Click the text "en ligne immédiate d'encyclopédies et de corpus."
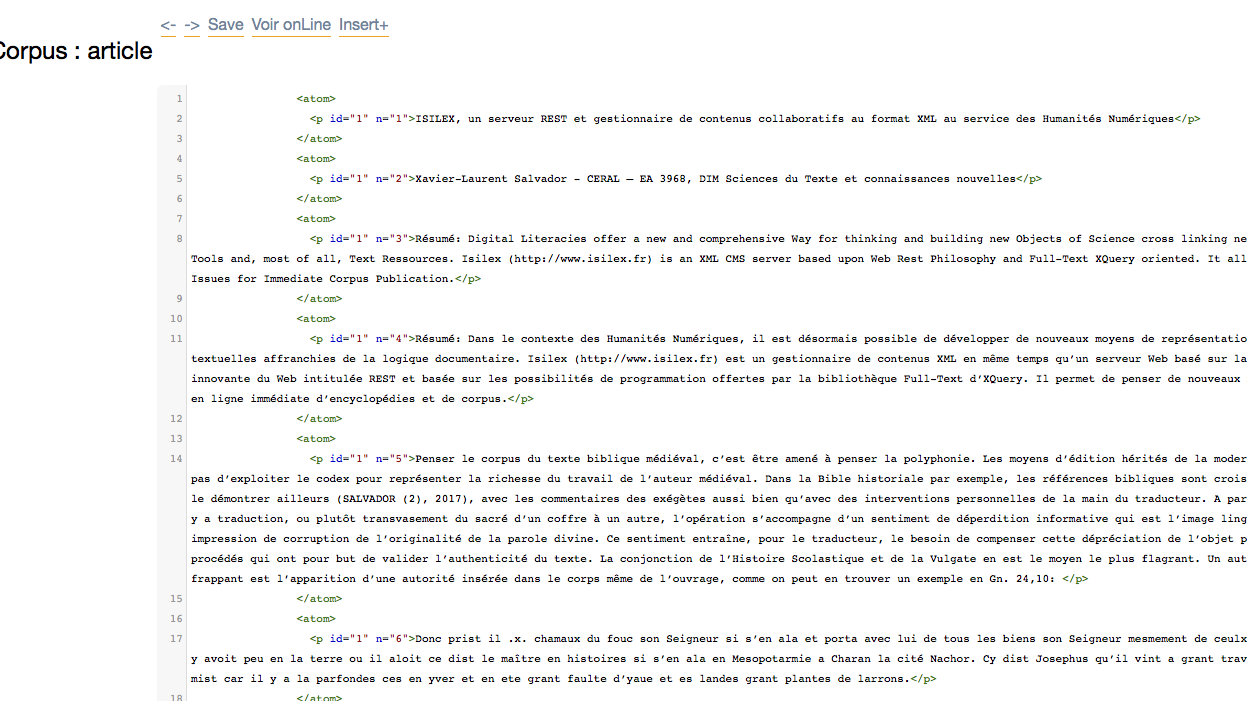The height and width of the screenshot is (701, 1247). [349, 399]
